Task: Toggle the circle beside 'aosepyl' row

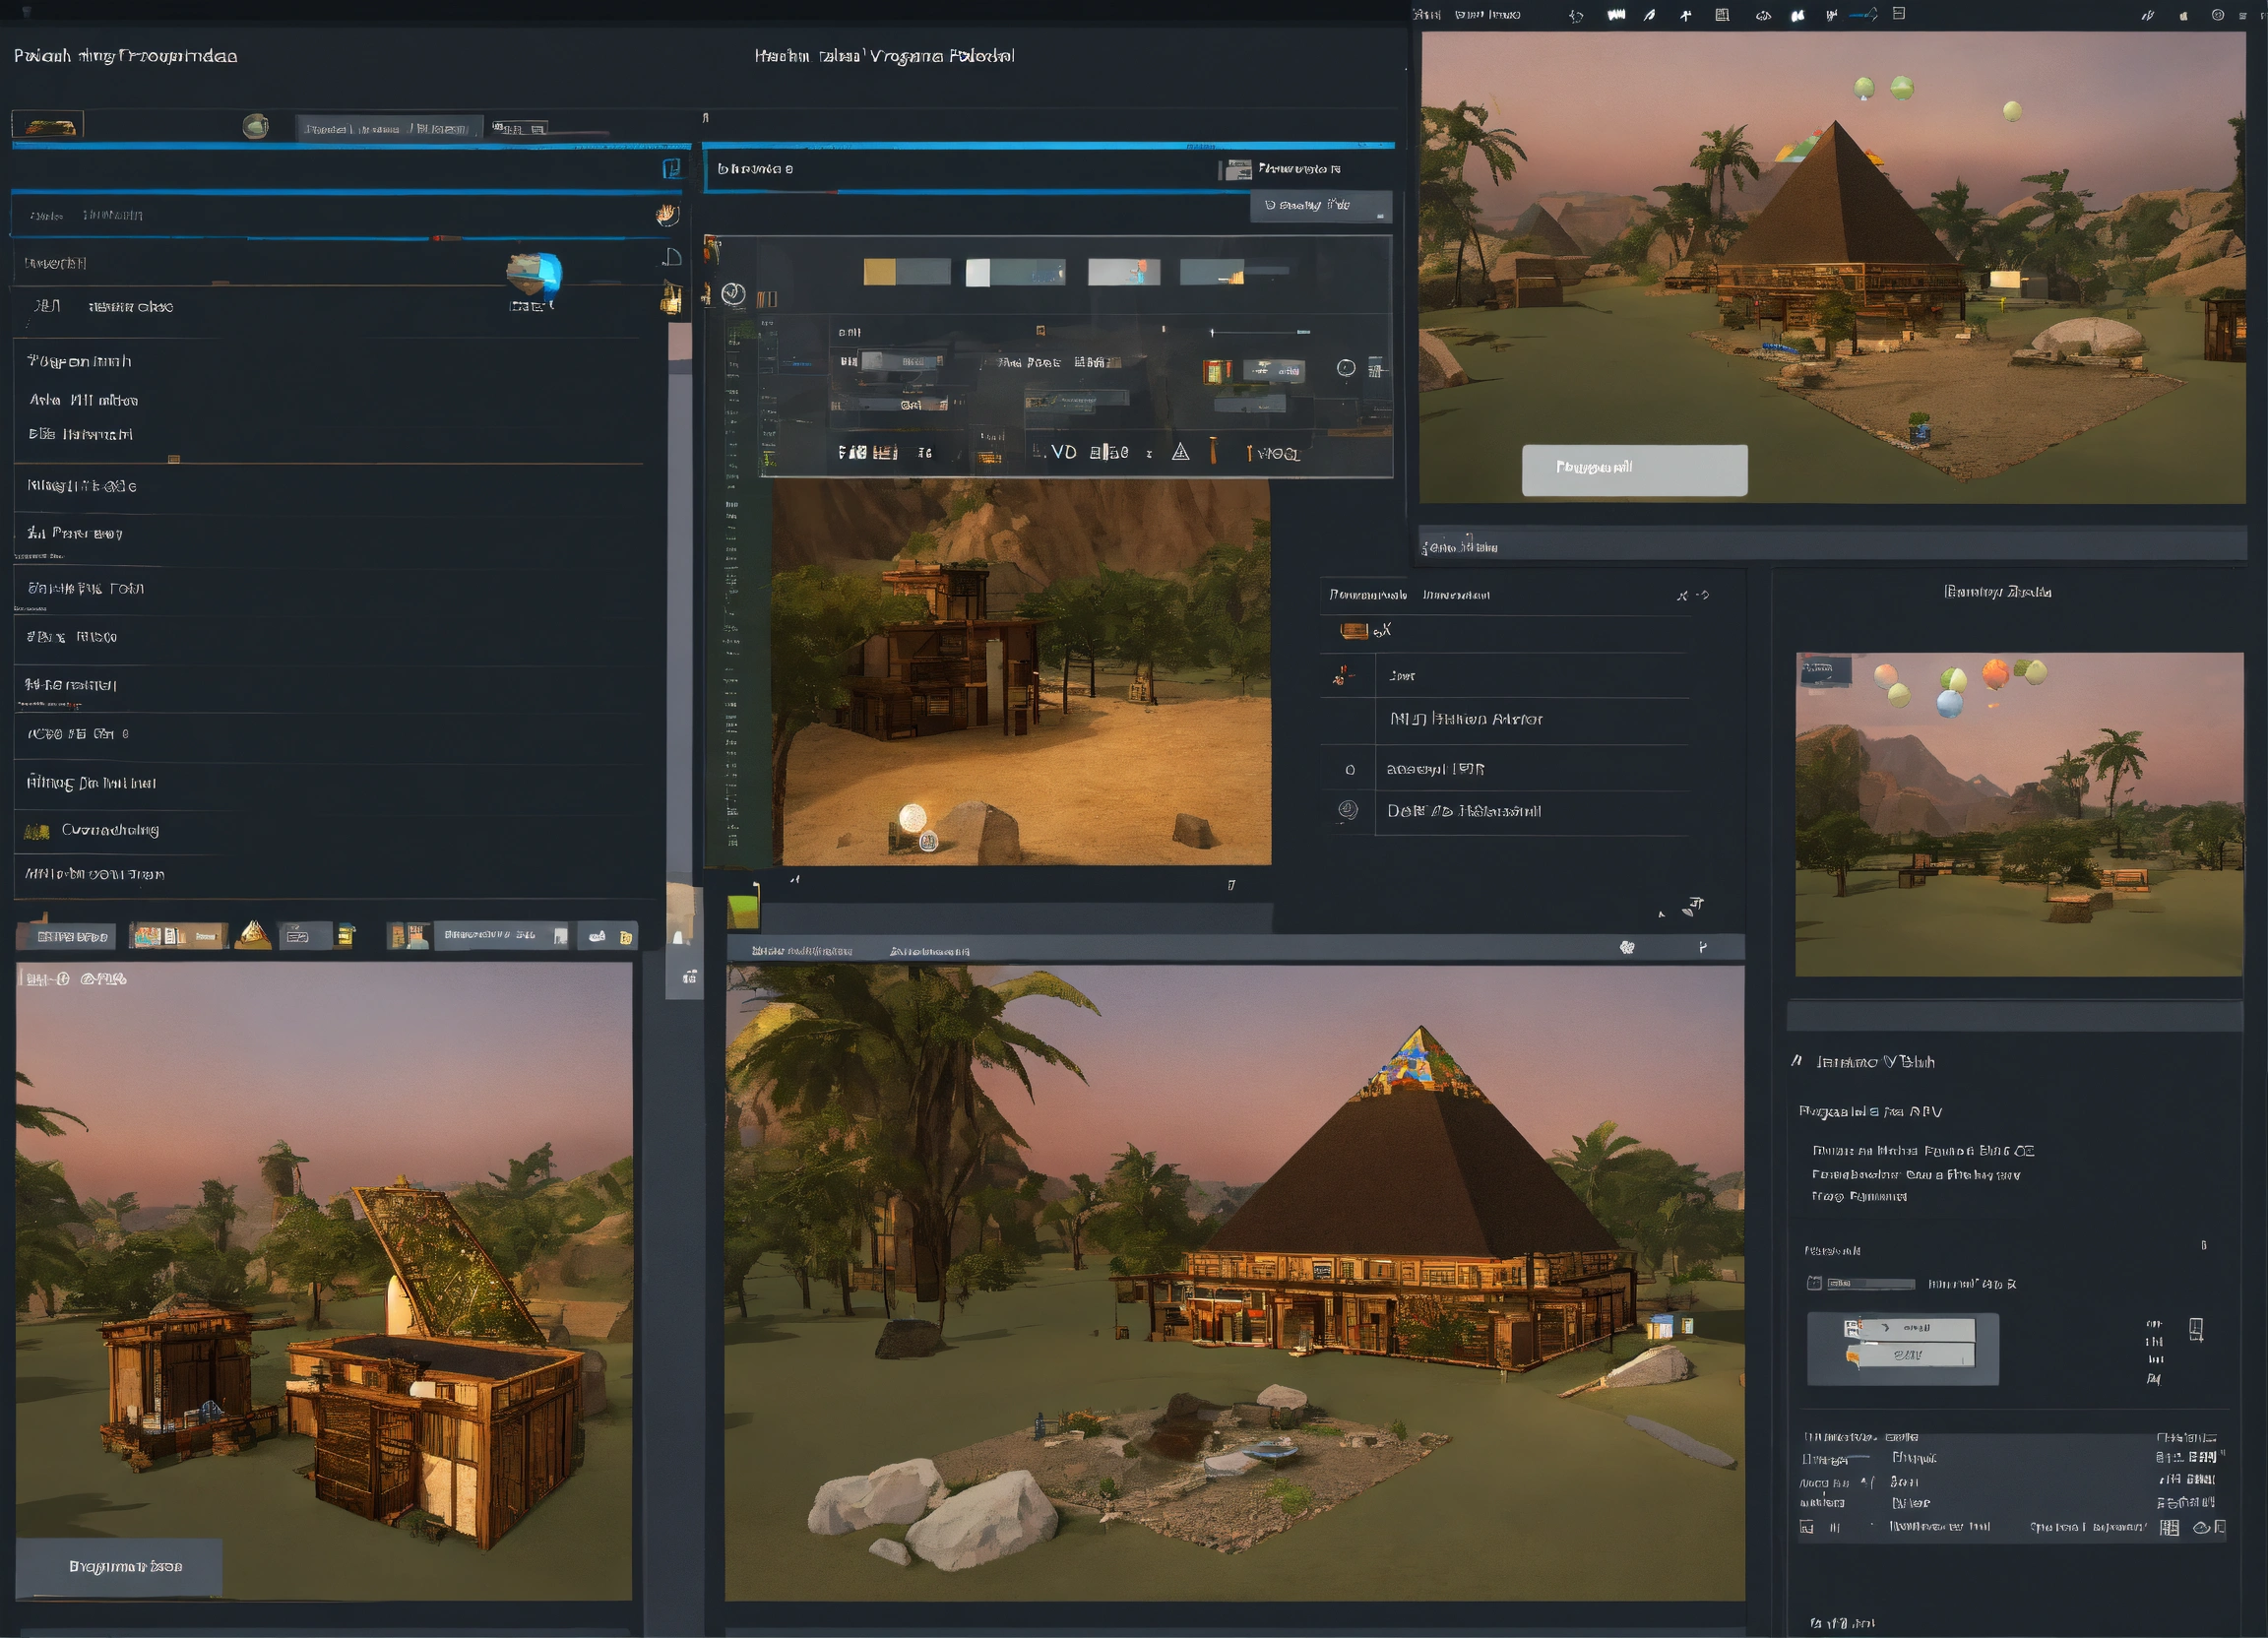Action: coord(1350,769)
